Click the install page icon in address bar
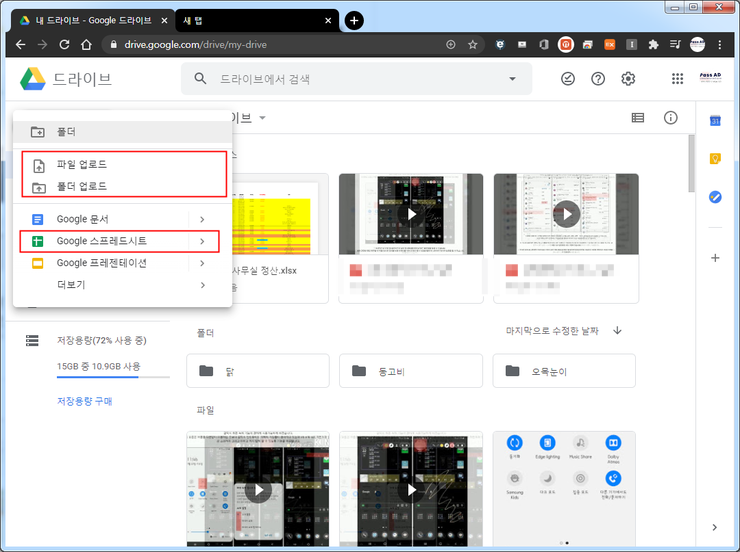Screen dimensions: 740x552 pyautogui.click(x=451, y=45)
